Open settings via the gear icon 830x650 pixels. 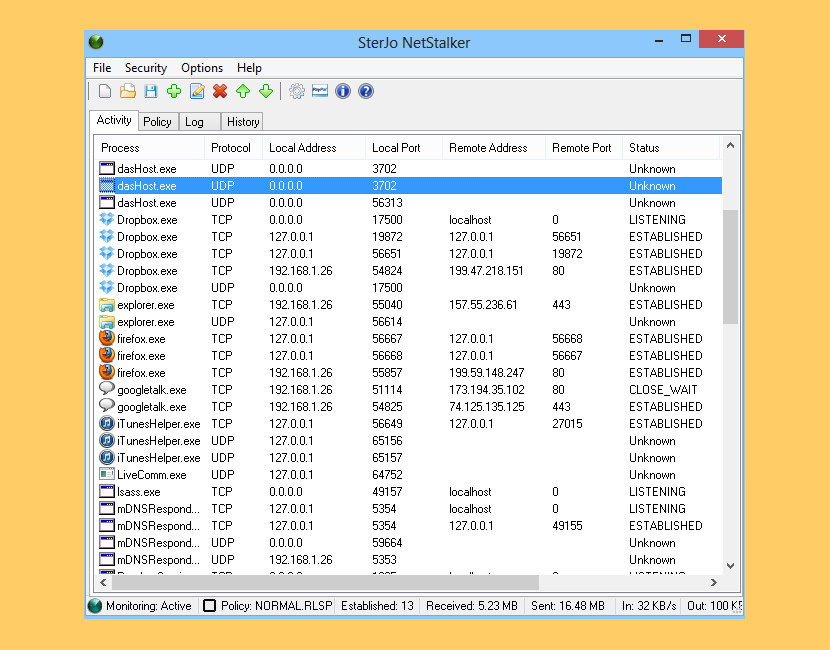297,92
